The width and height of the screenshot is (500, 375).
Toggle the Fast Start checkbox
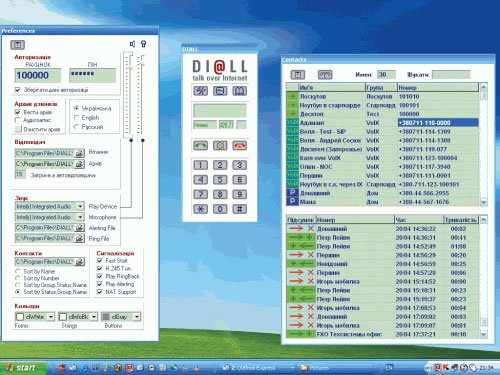pos(99,261)
